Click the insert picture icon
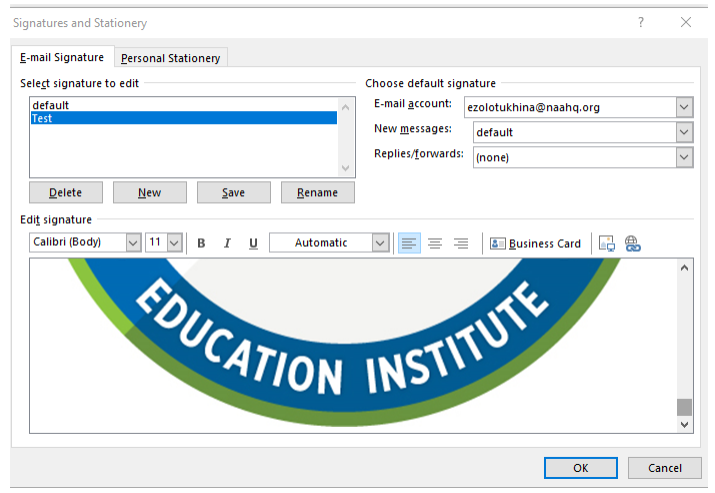This screenshot has height=493, width=715. (x=607, y=244)
